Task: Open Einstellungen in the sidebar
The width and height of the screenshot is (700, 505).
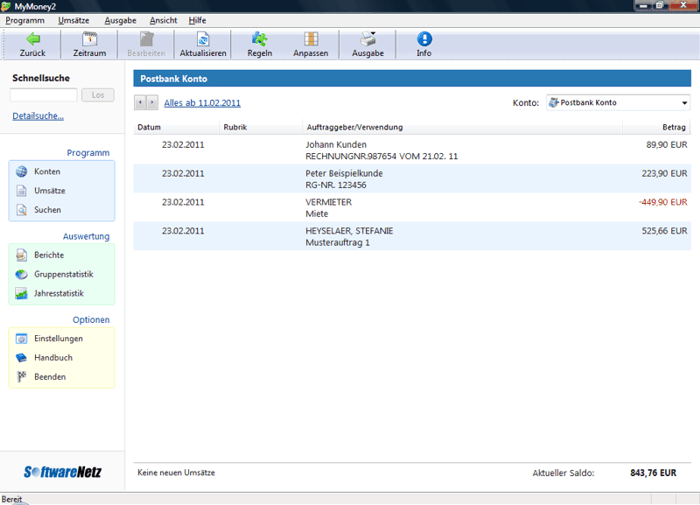Action: coord(58,338)
